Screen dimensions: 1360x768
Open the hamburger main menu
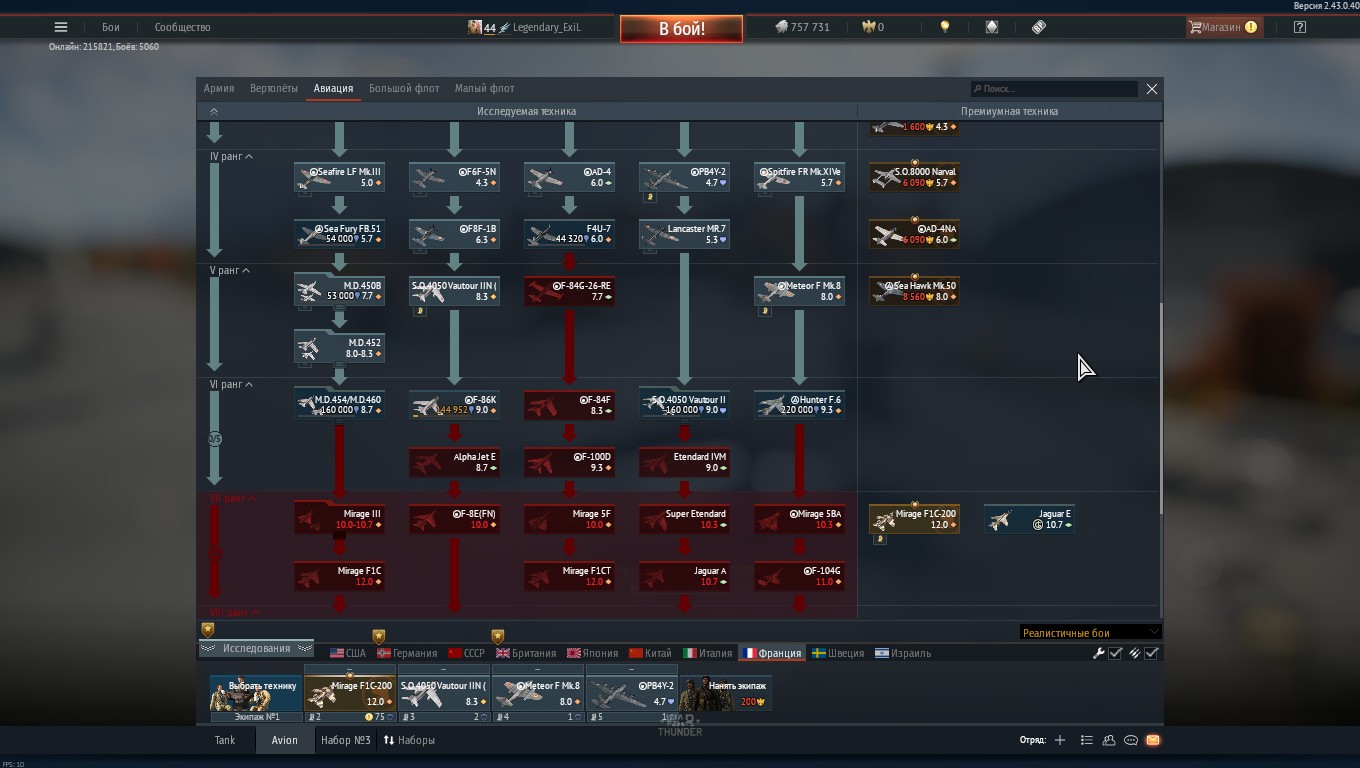[61, 27]
